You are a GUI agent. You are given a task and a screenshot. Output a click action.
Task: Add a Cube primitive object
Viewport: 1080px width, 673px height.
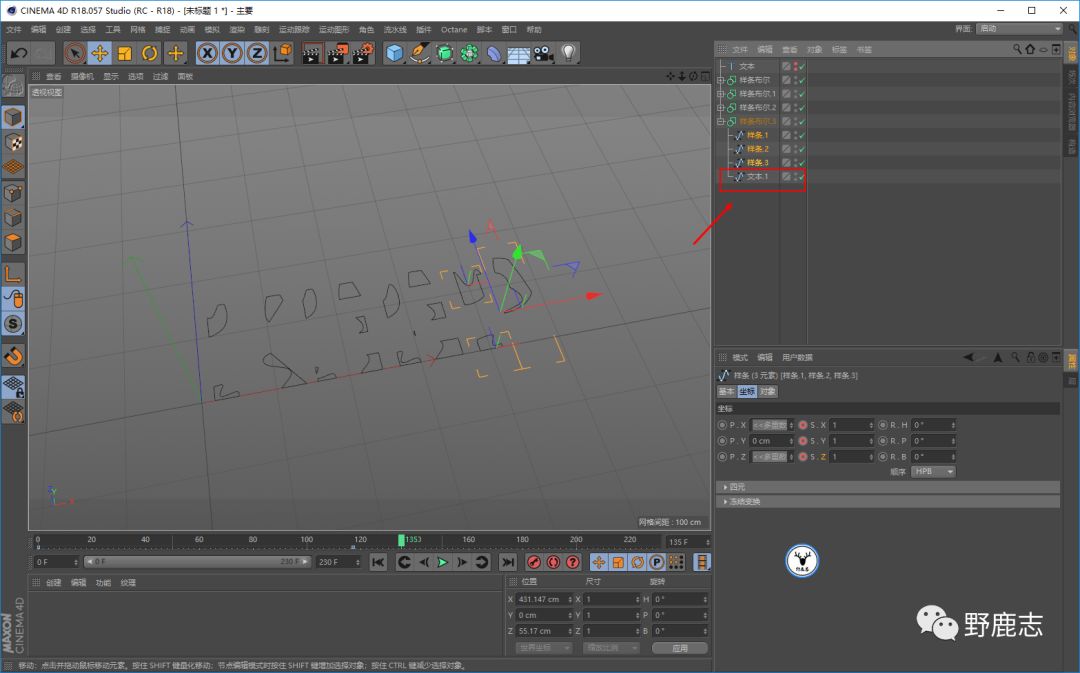[x=395, y=53]
